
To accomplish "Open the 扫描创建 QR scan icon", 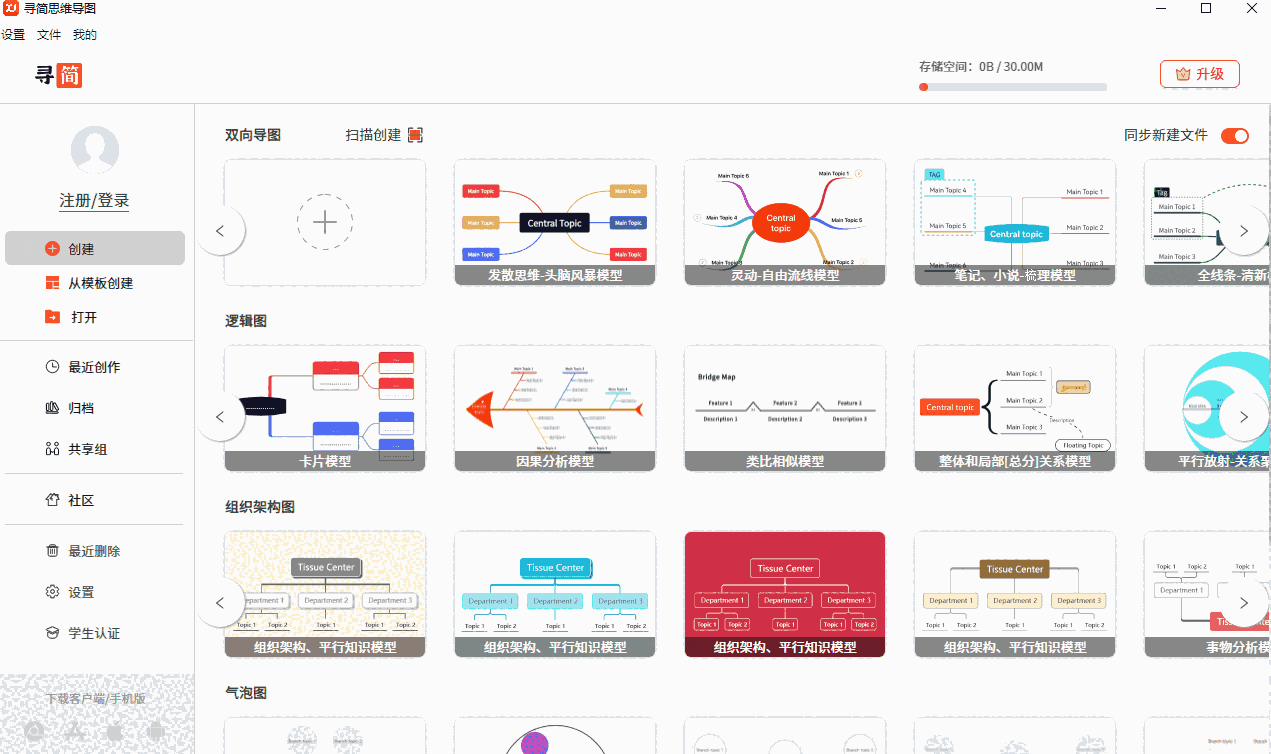I will coord(414,133).
